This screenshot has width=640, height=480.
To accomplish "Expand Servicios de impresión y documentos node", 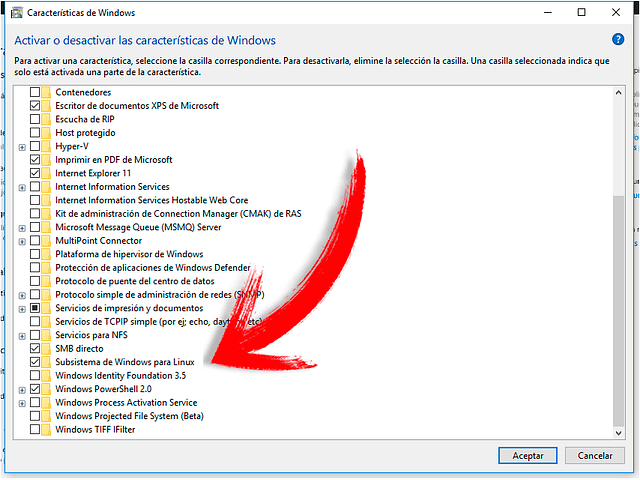I will pos(22,309).
